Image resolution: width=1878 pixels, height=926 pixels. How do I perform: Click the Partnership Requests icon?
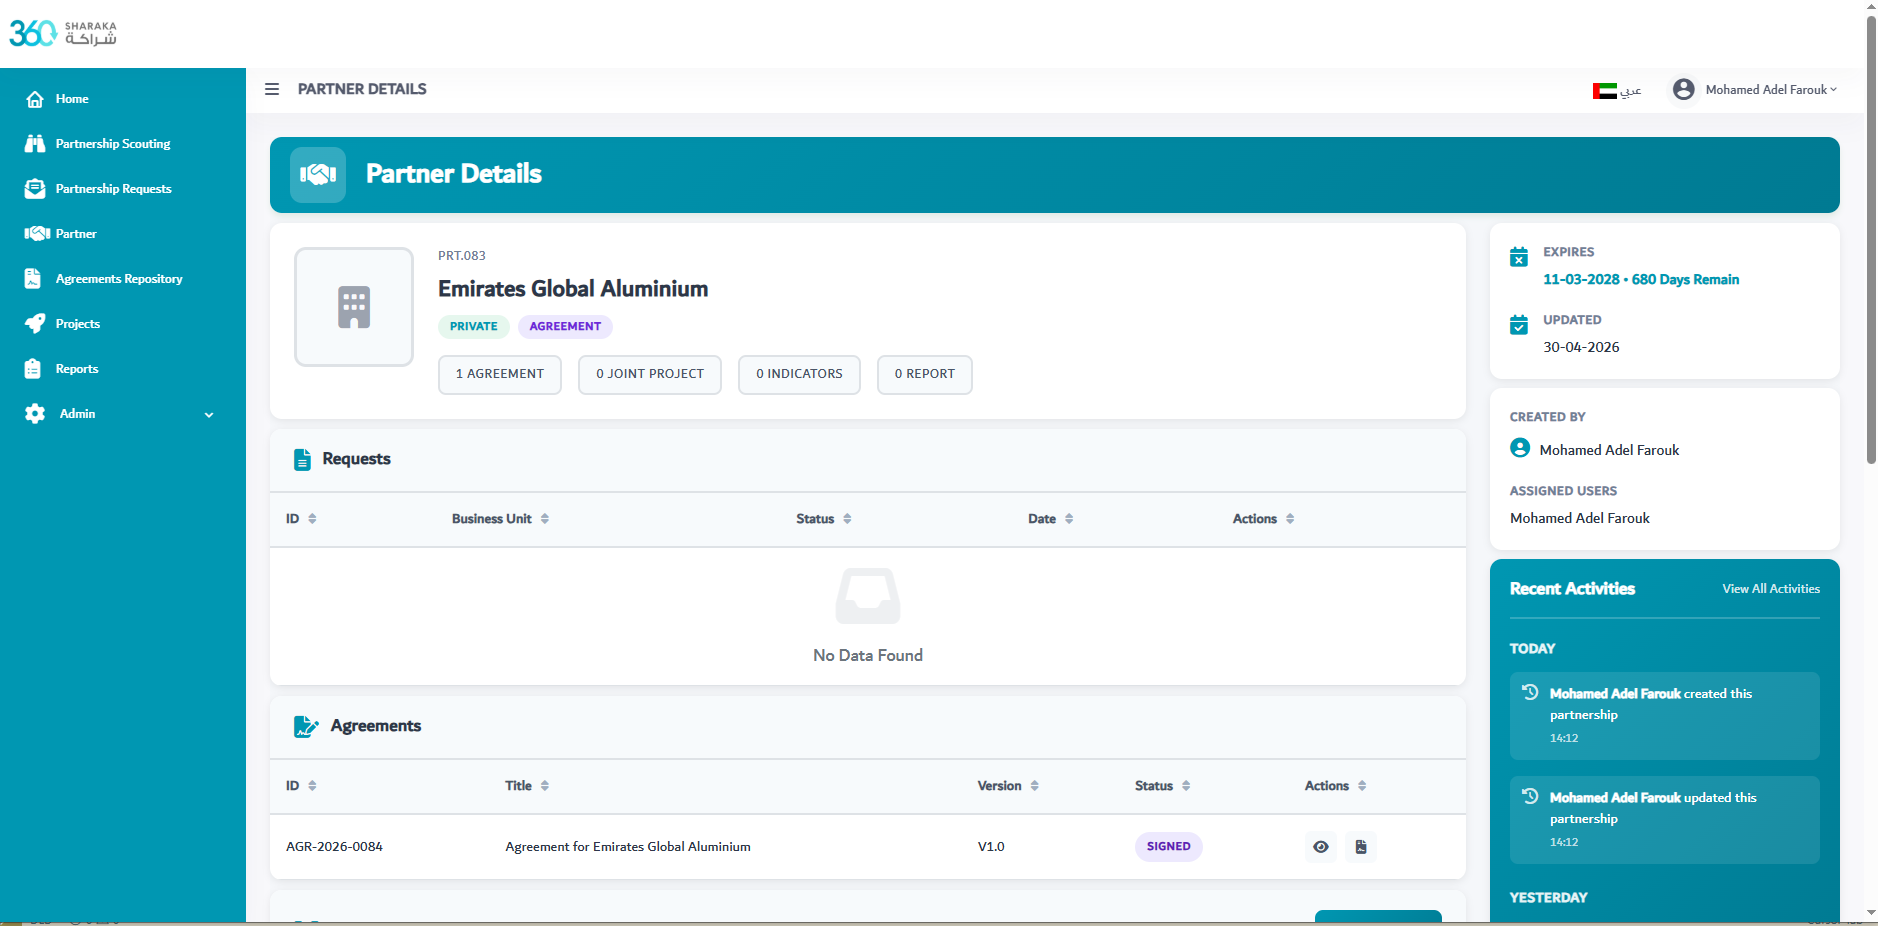35,189
